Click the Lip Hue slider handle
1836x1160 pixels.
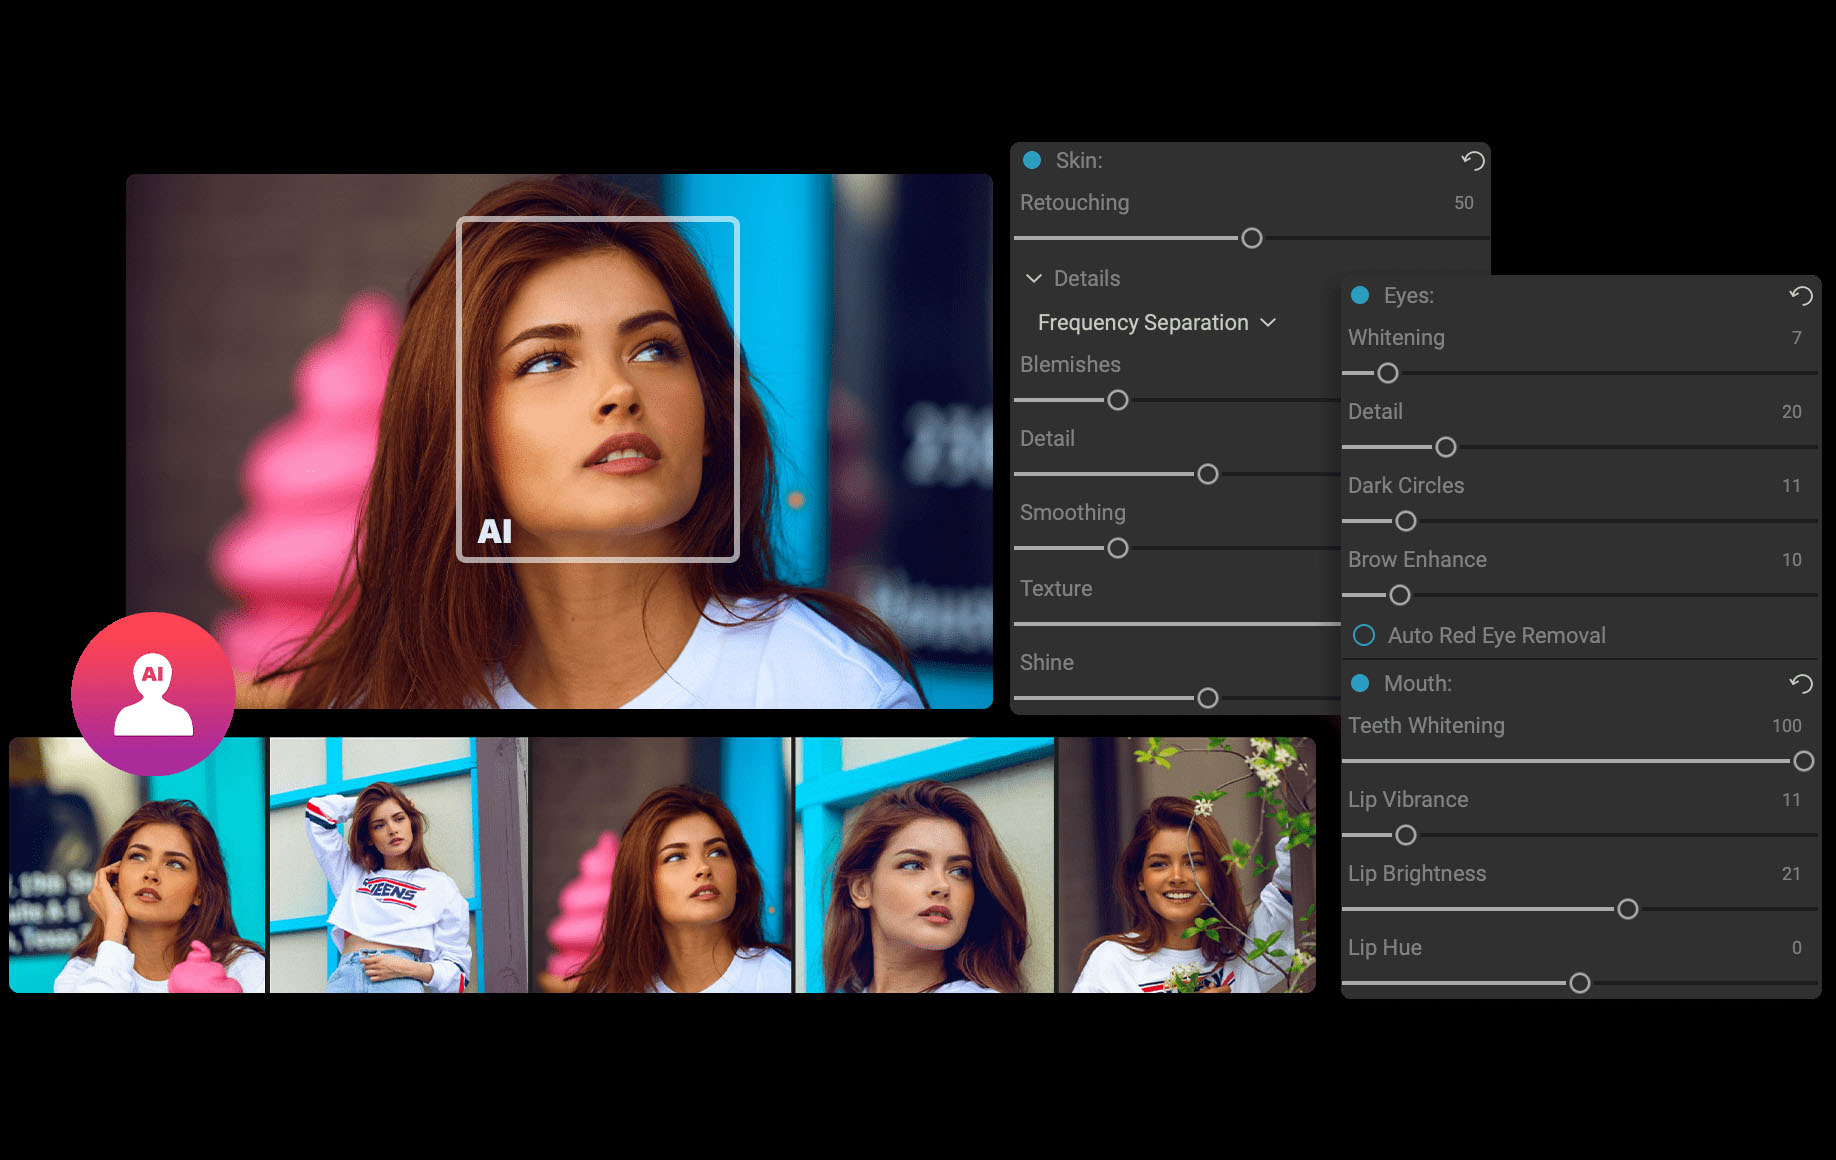[1580, 983]
